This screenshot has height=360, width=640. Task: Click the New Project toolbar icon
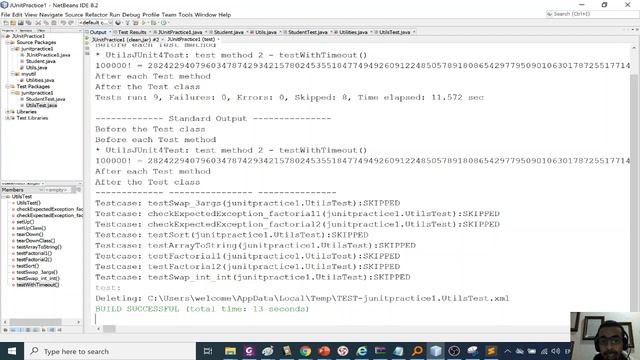pos(13,23)
